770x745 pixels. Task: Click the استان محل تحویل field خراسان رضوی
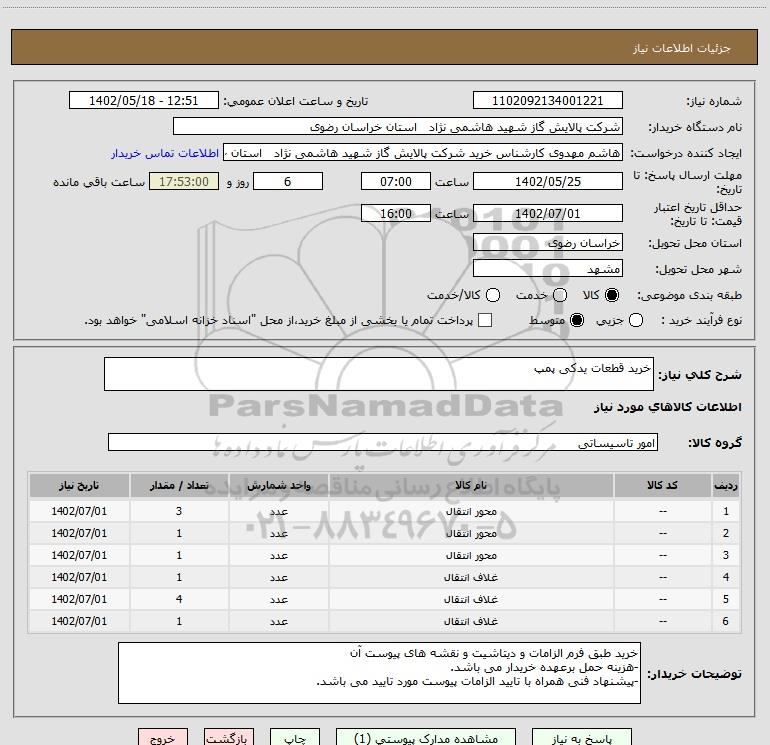[548, 243]
